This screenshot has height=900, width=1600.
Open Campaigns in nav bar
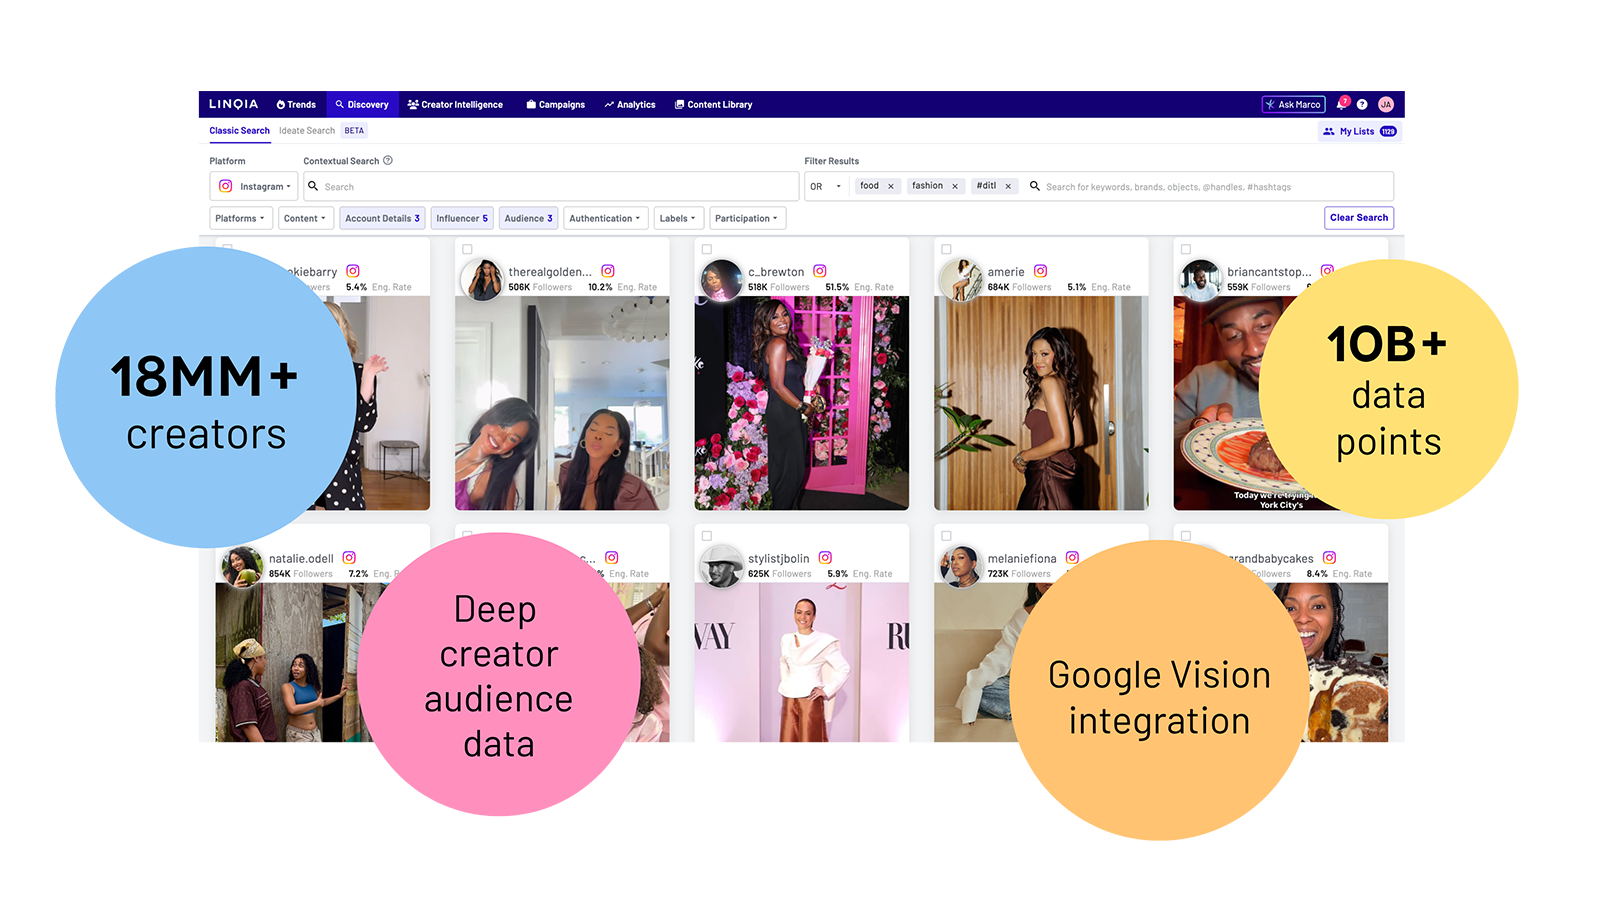coord(556,104)
